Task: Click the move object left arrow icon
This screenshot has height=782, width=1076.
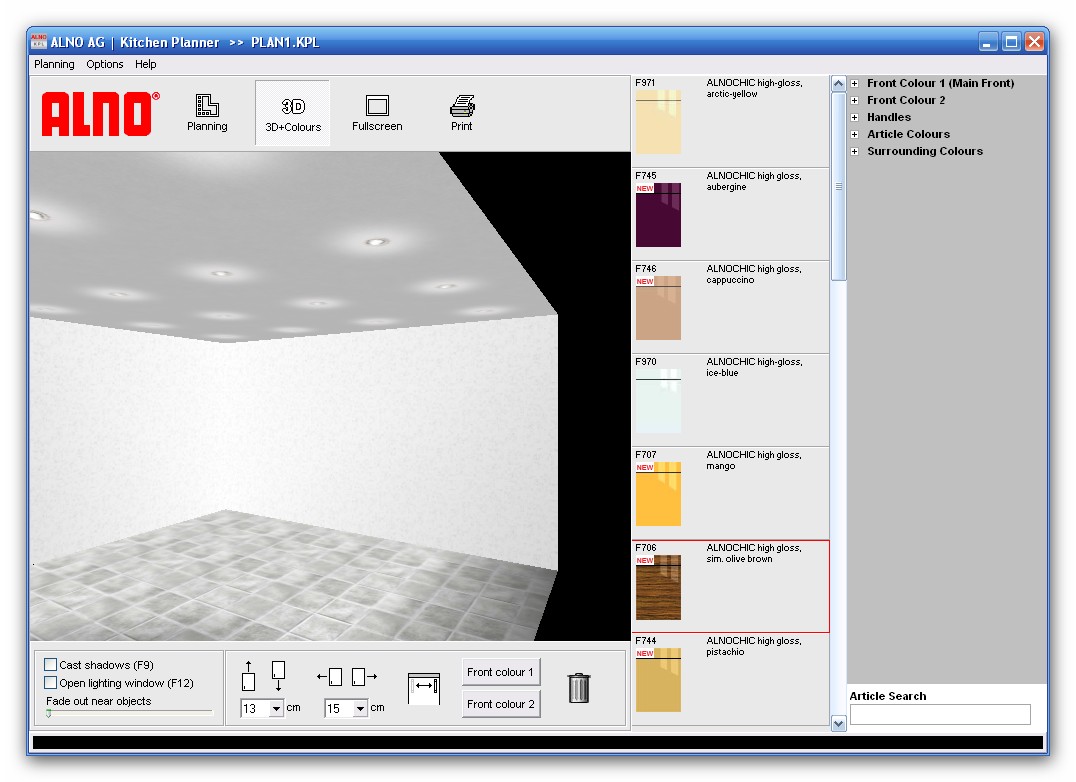Action: [x=331, y=677]
